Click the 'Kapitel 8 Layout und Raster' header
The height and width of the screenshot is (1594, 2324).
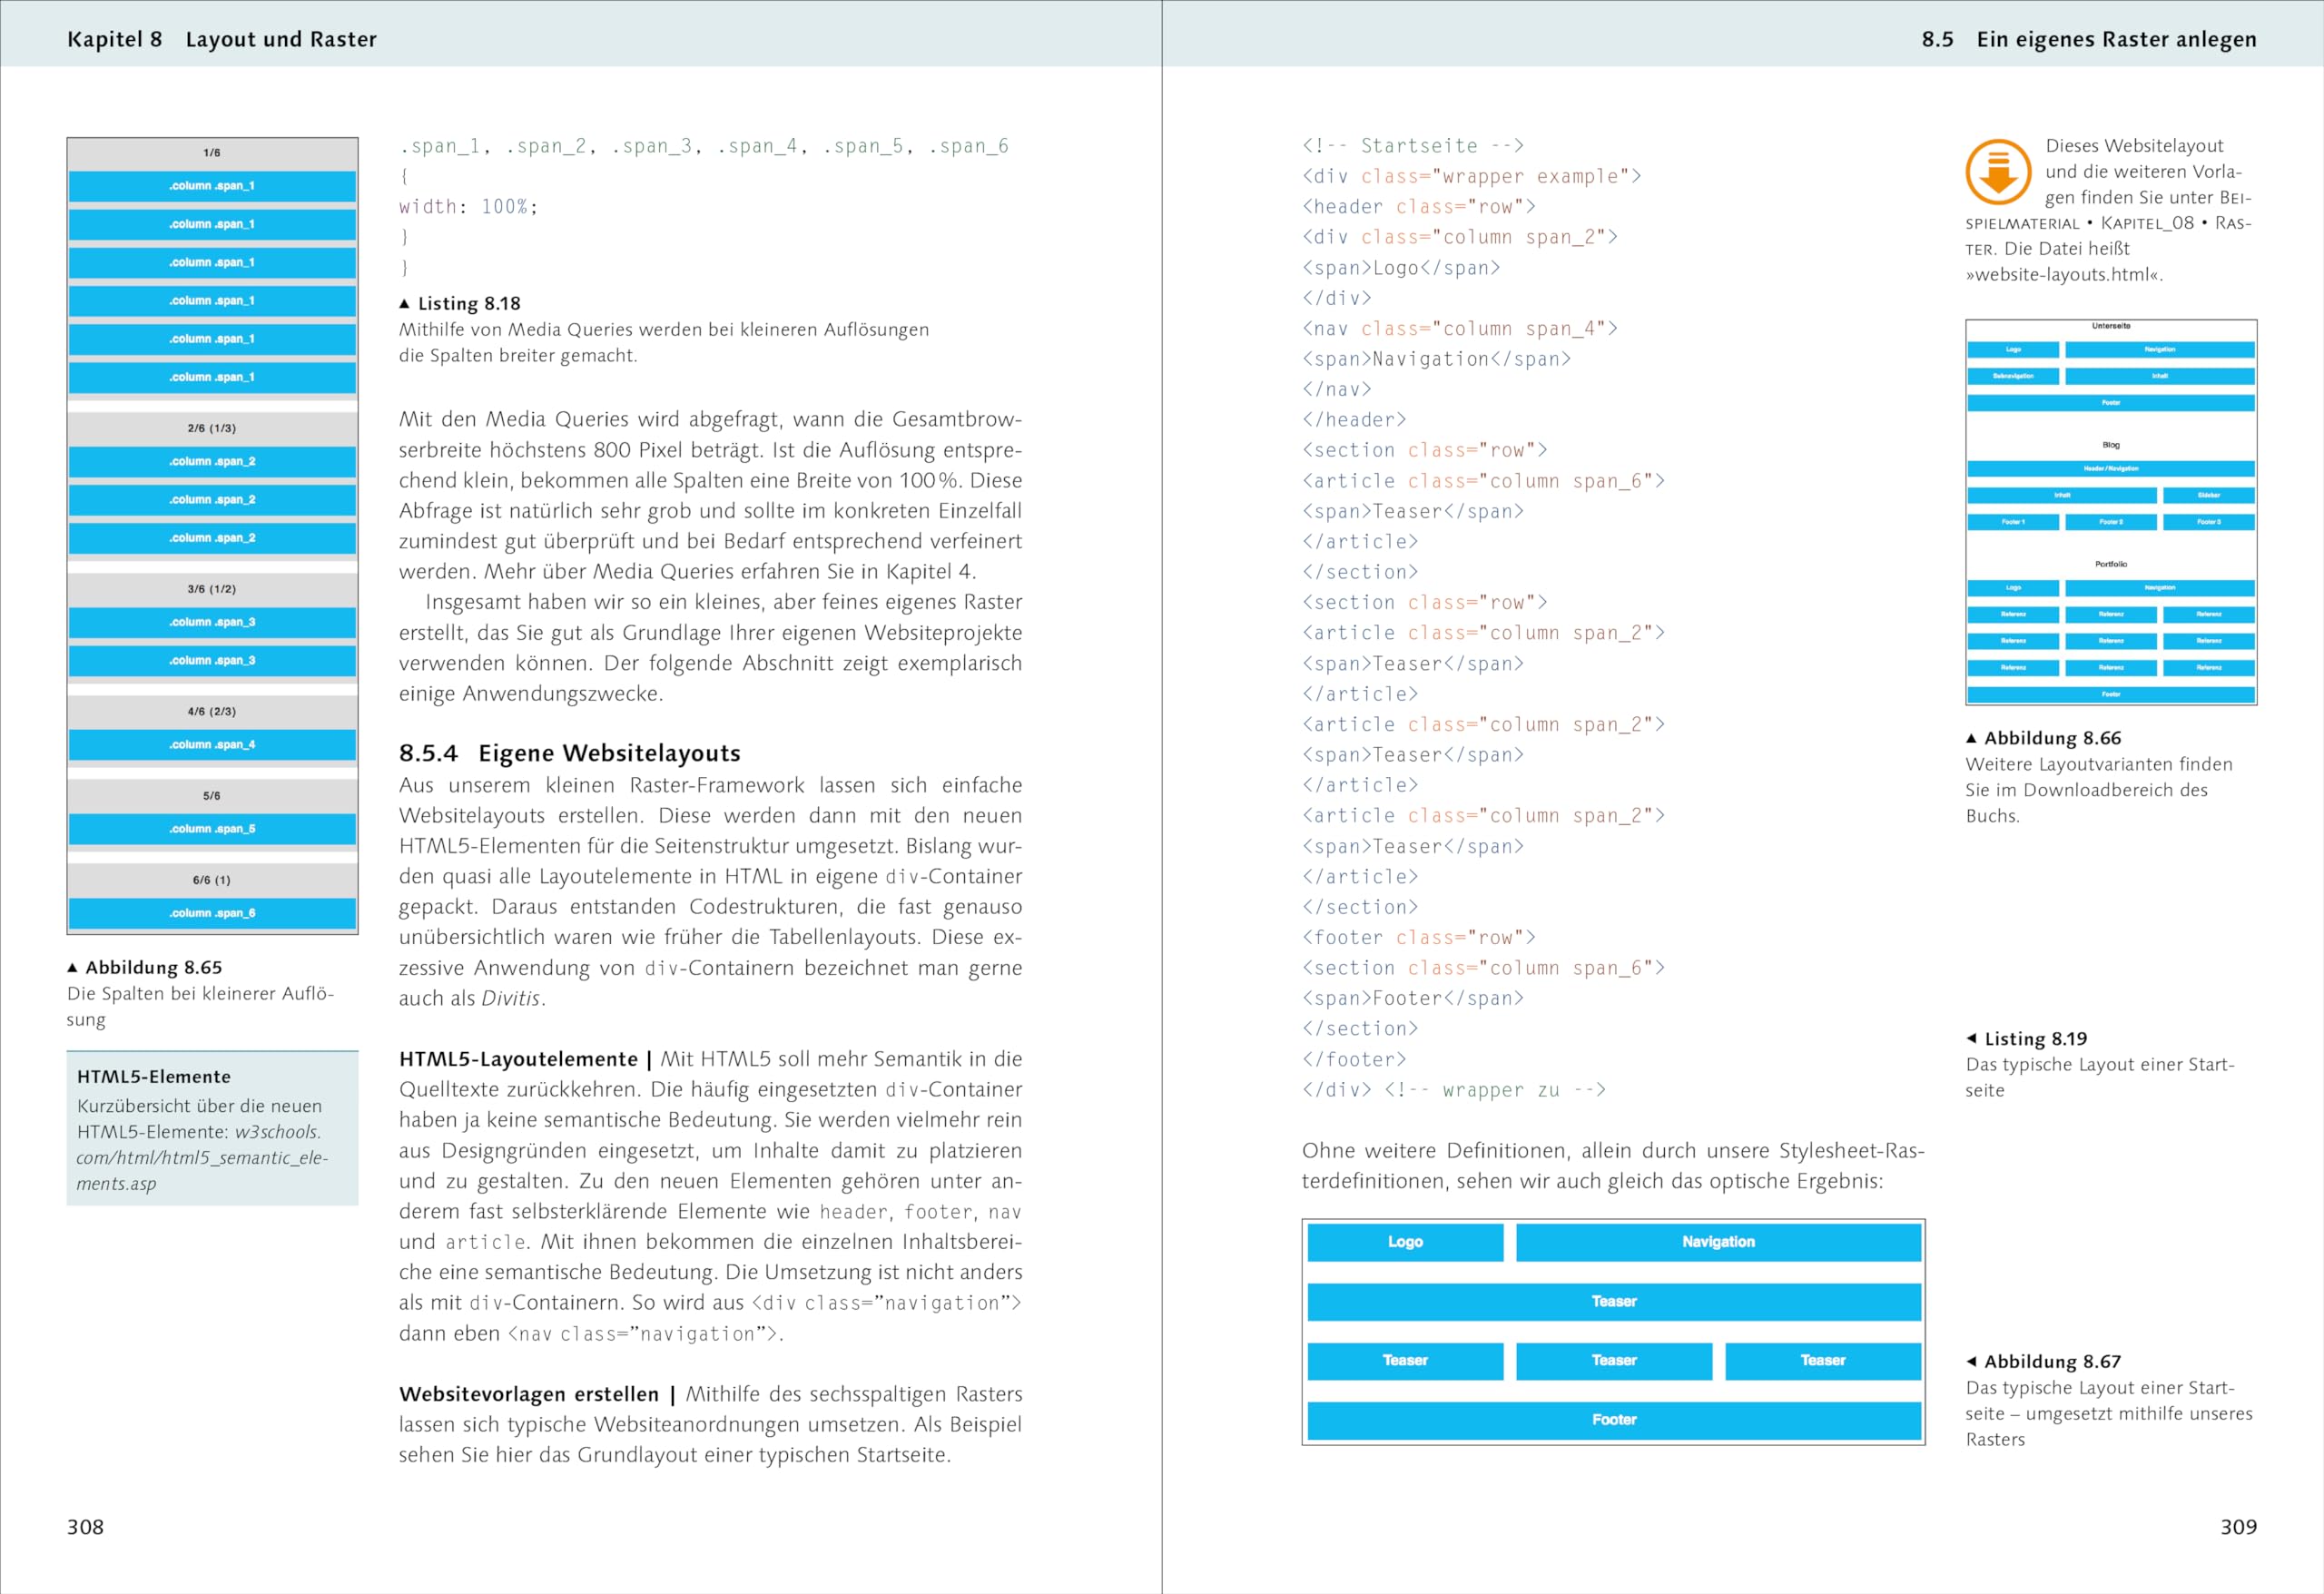pos(222,39)
